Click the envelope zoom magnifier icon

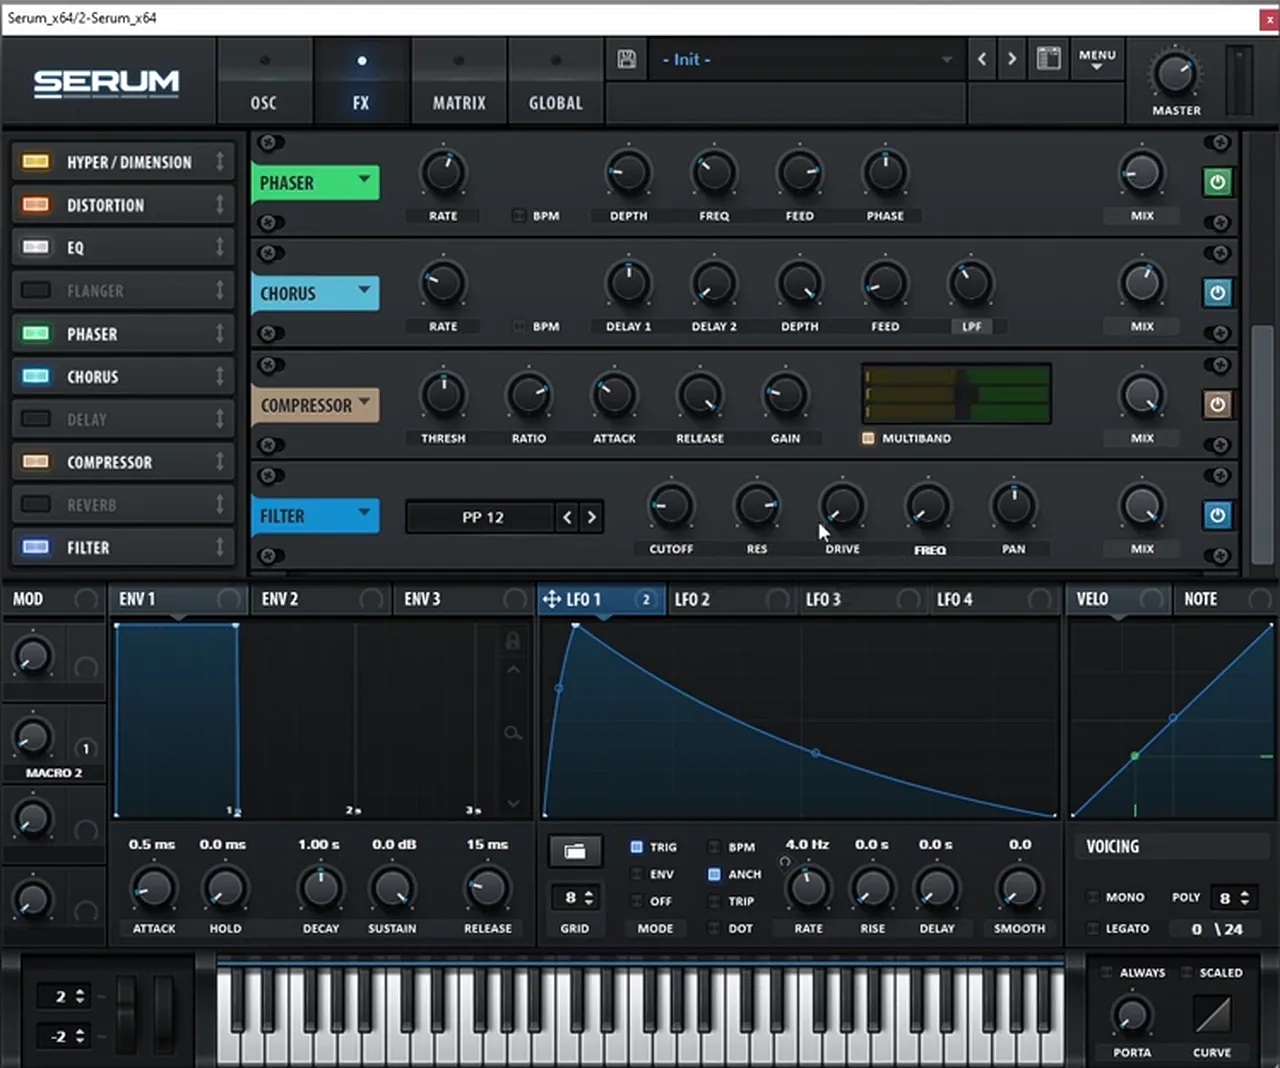tap(513, 734)
